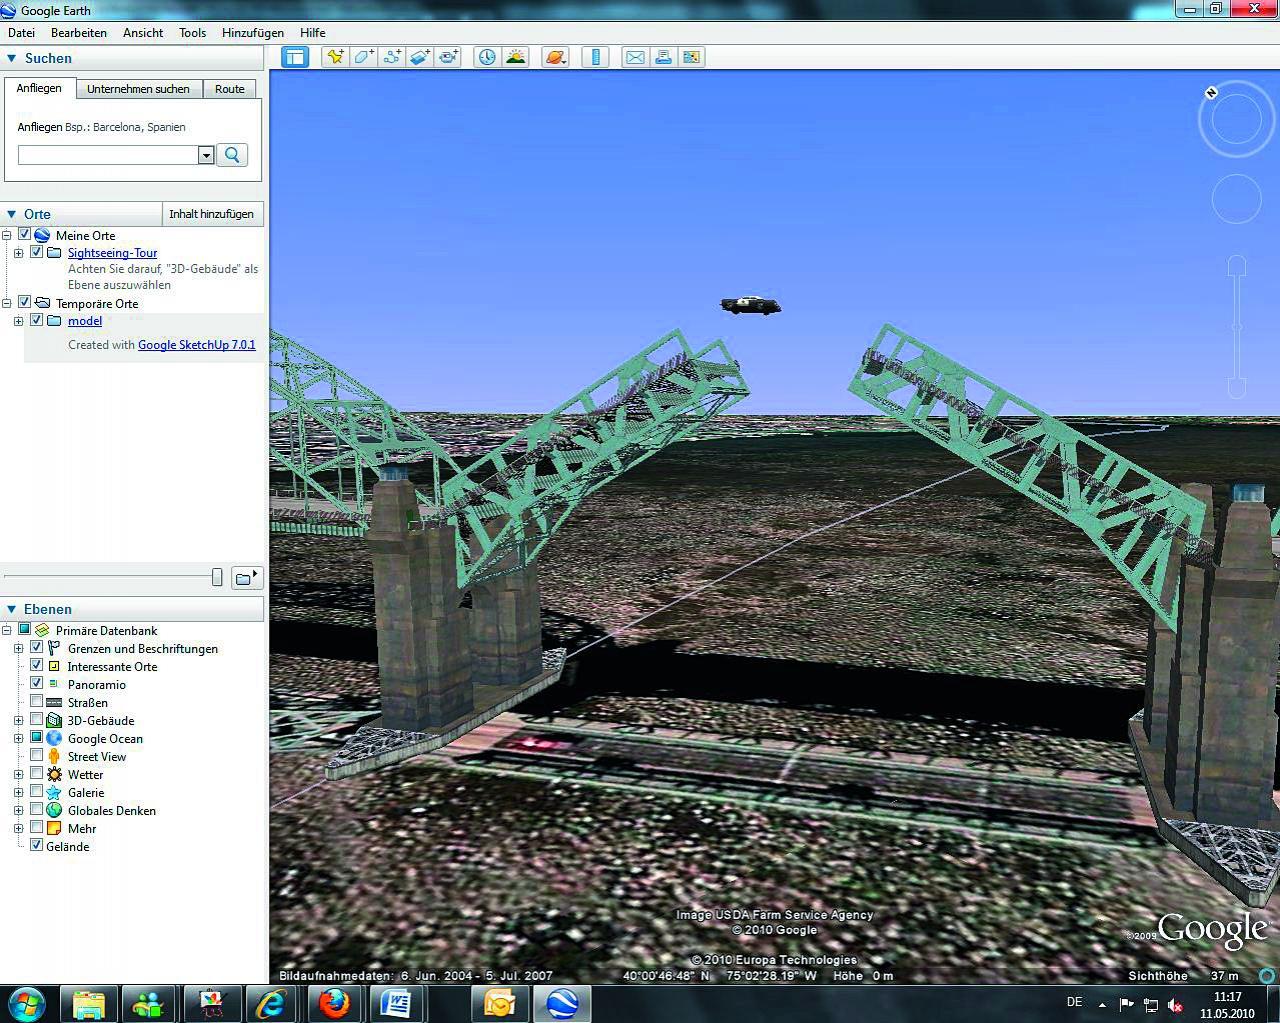Enable the 3D-Gebäude layer checkbox
Image resolution: width=1280 pixels, height=1023 pixels.
point(37,720)
